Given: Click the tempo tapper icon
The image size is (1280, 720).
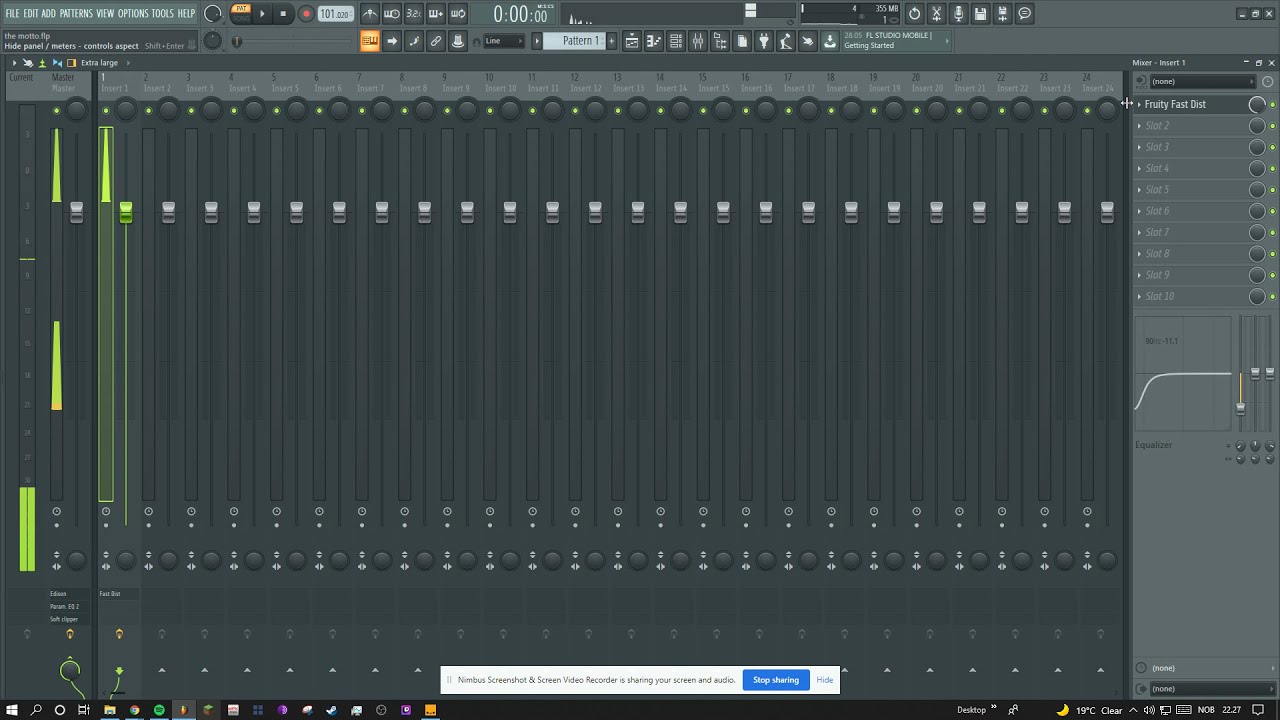Looking at the screenshot, I should click(x=786, y=41).
